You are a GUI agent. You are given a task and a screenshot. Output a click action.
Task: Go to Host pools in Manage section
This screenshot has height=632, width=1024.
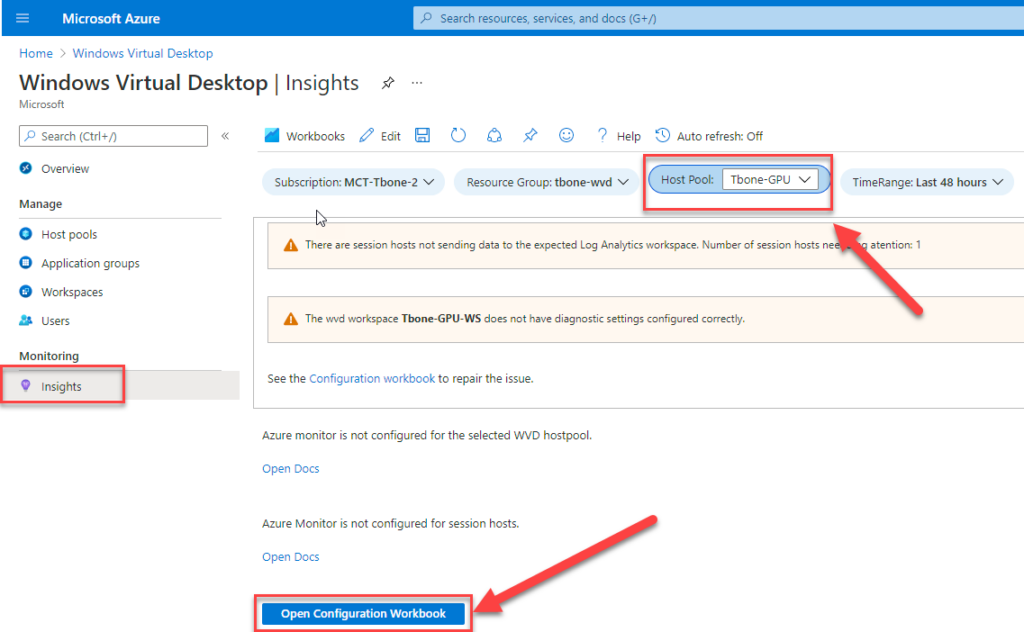point(69,234)
